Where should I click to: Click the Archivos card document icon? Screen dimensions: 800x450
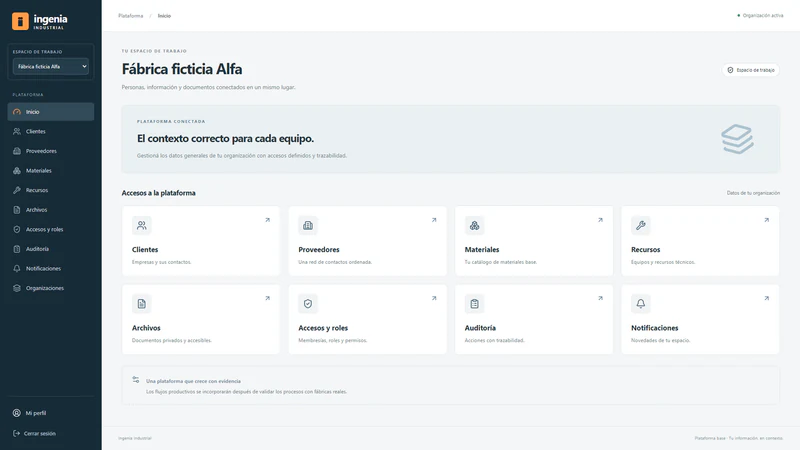click(142, 304)
